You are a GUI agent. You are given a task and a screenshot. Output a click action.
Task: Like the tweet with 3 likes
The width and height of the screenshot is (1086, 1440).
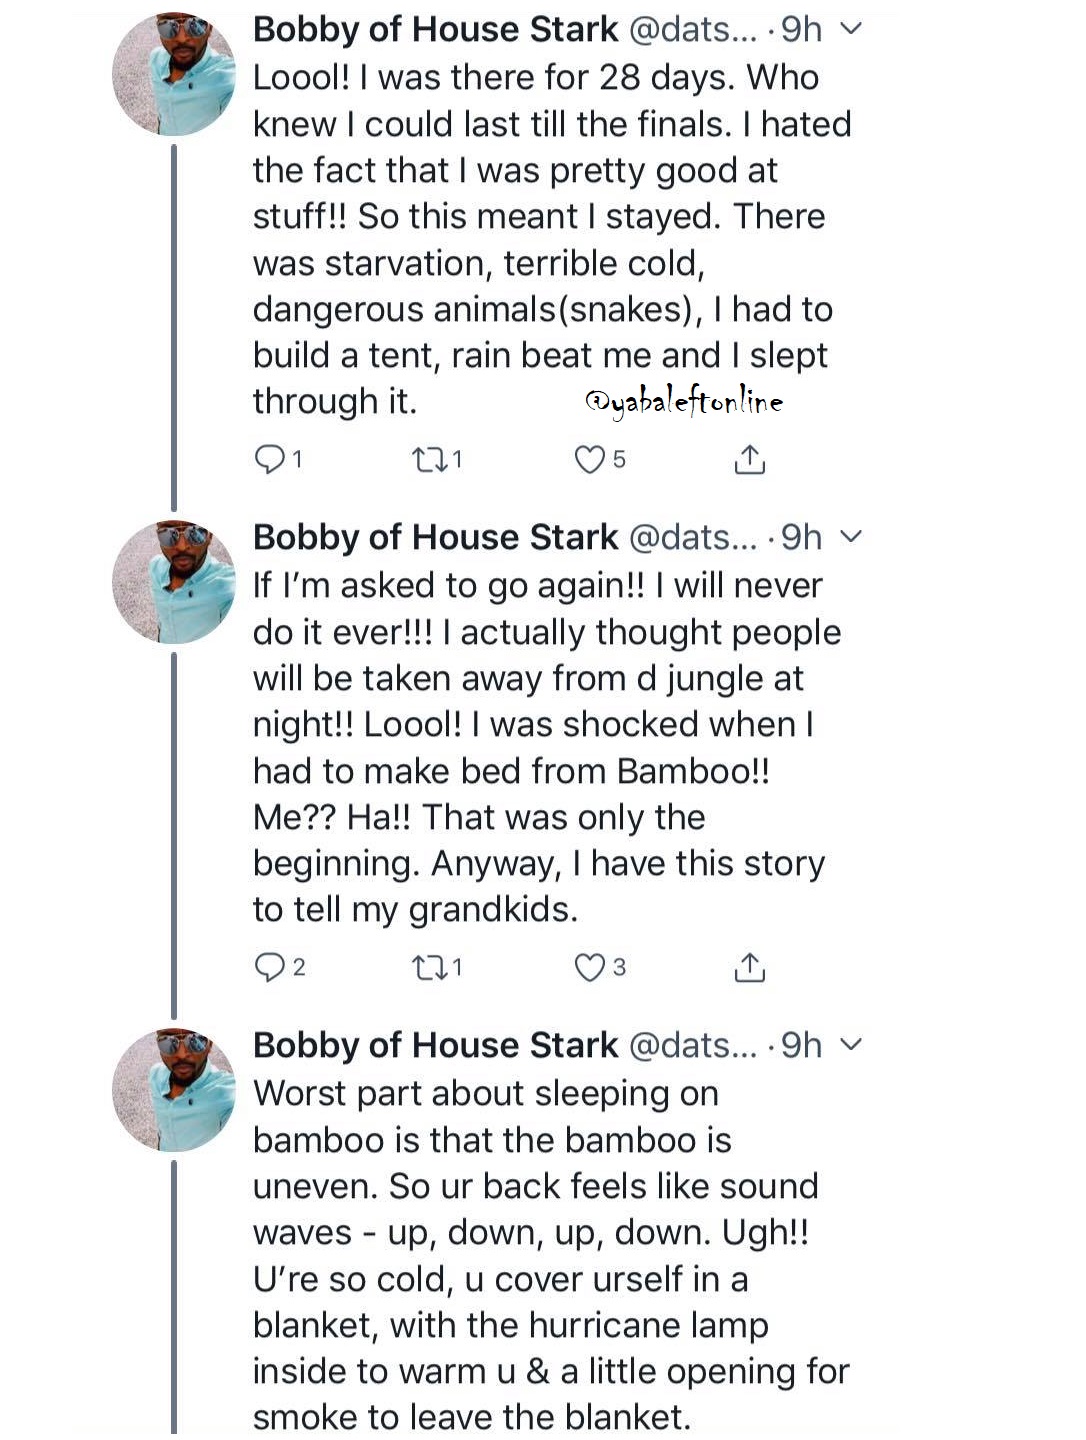click(x=590, y=967)
